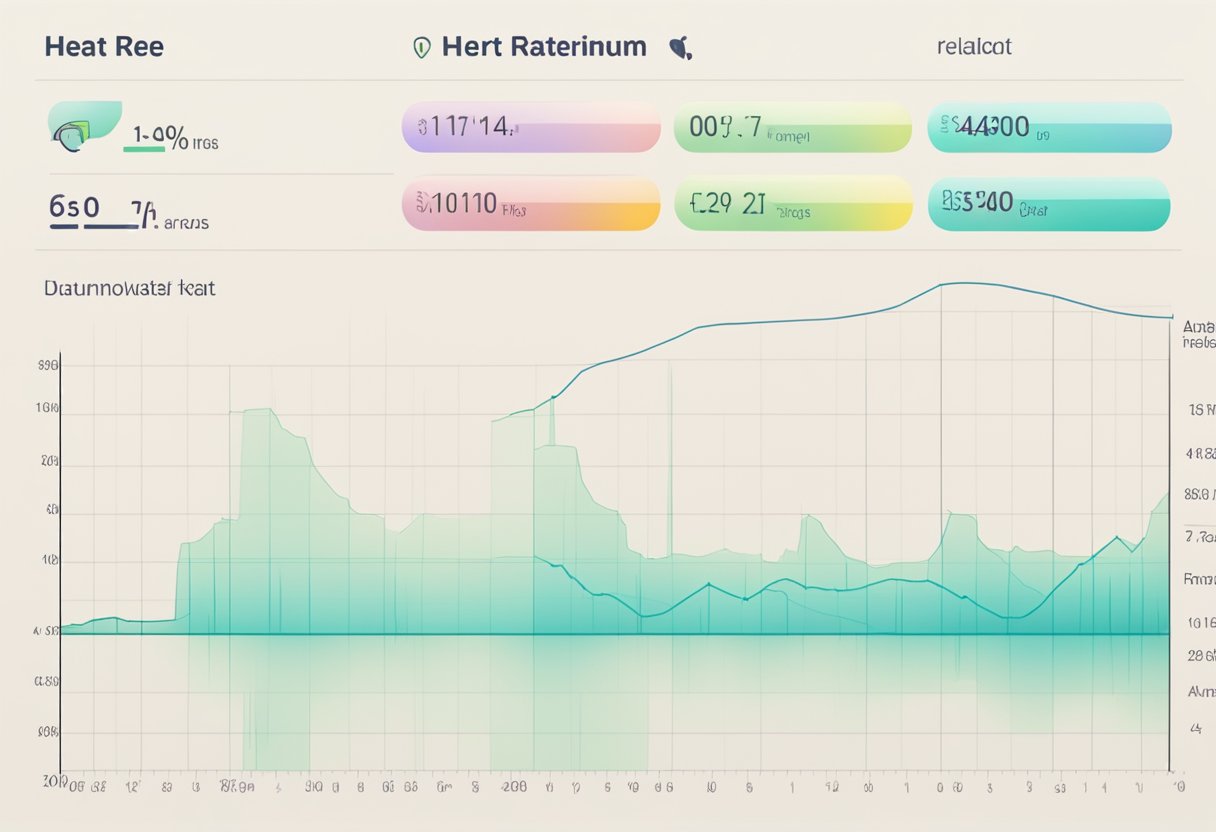
Task: Click the 1-0% value
Action: click(x=160, y=135)
